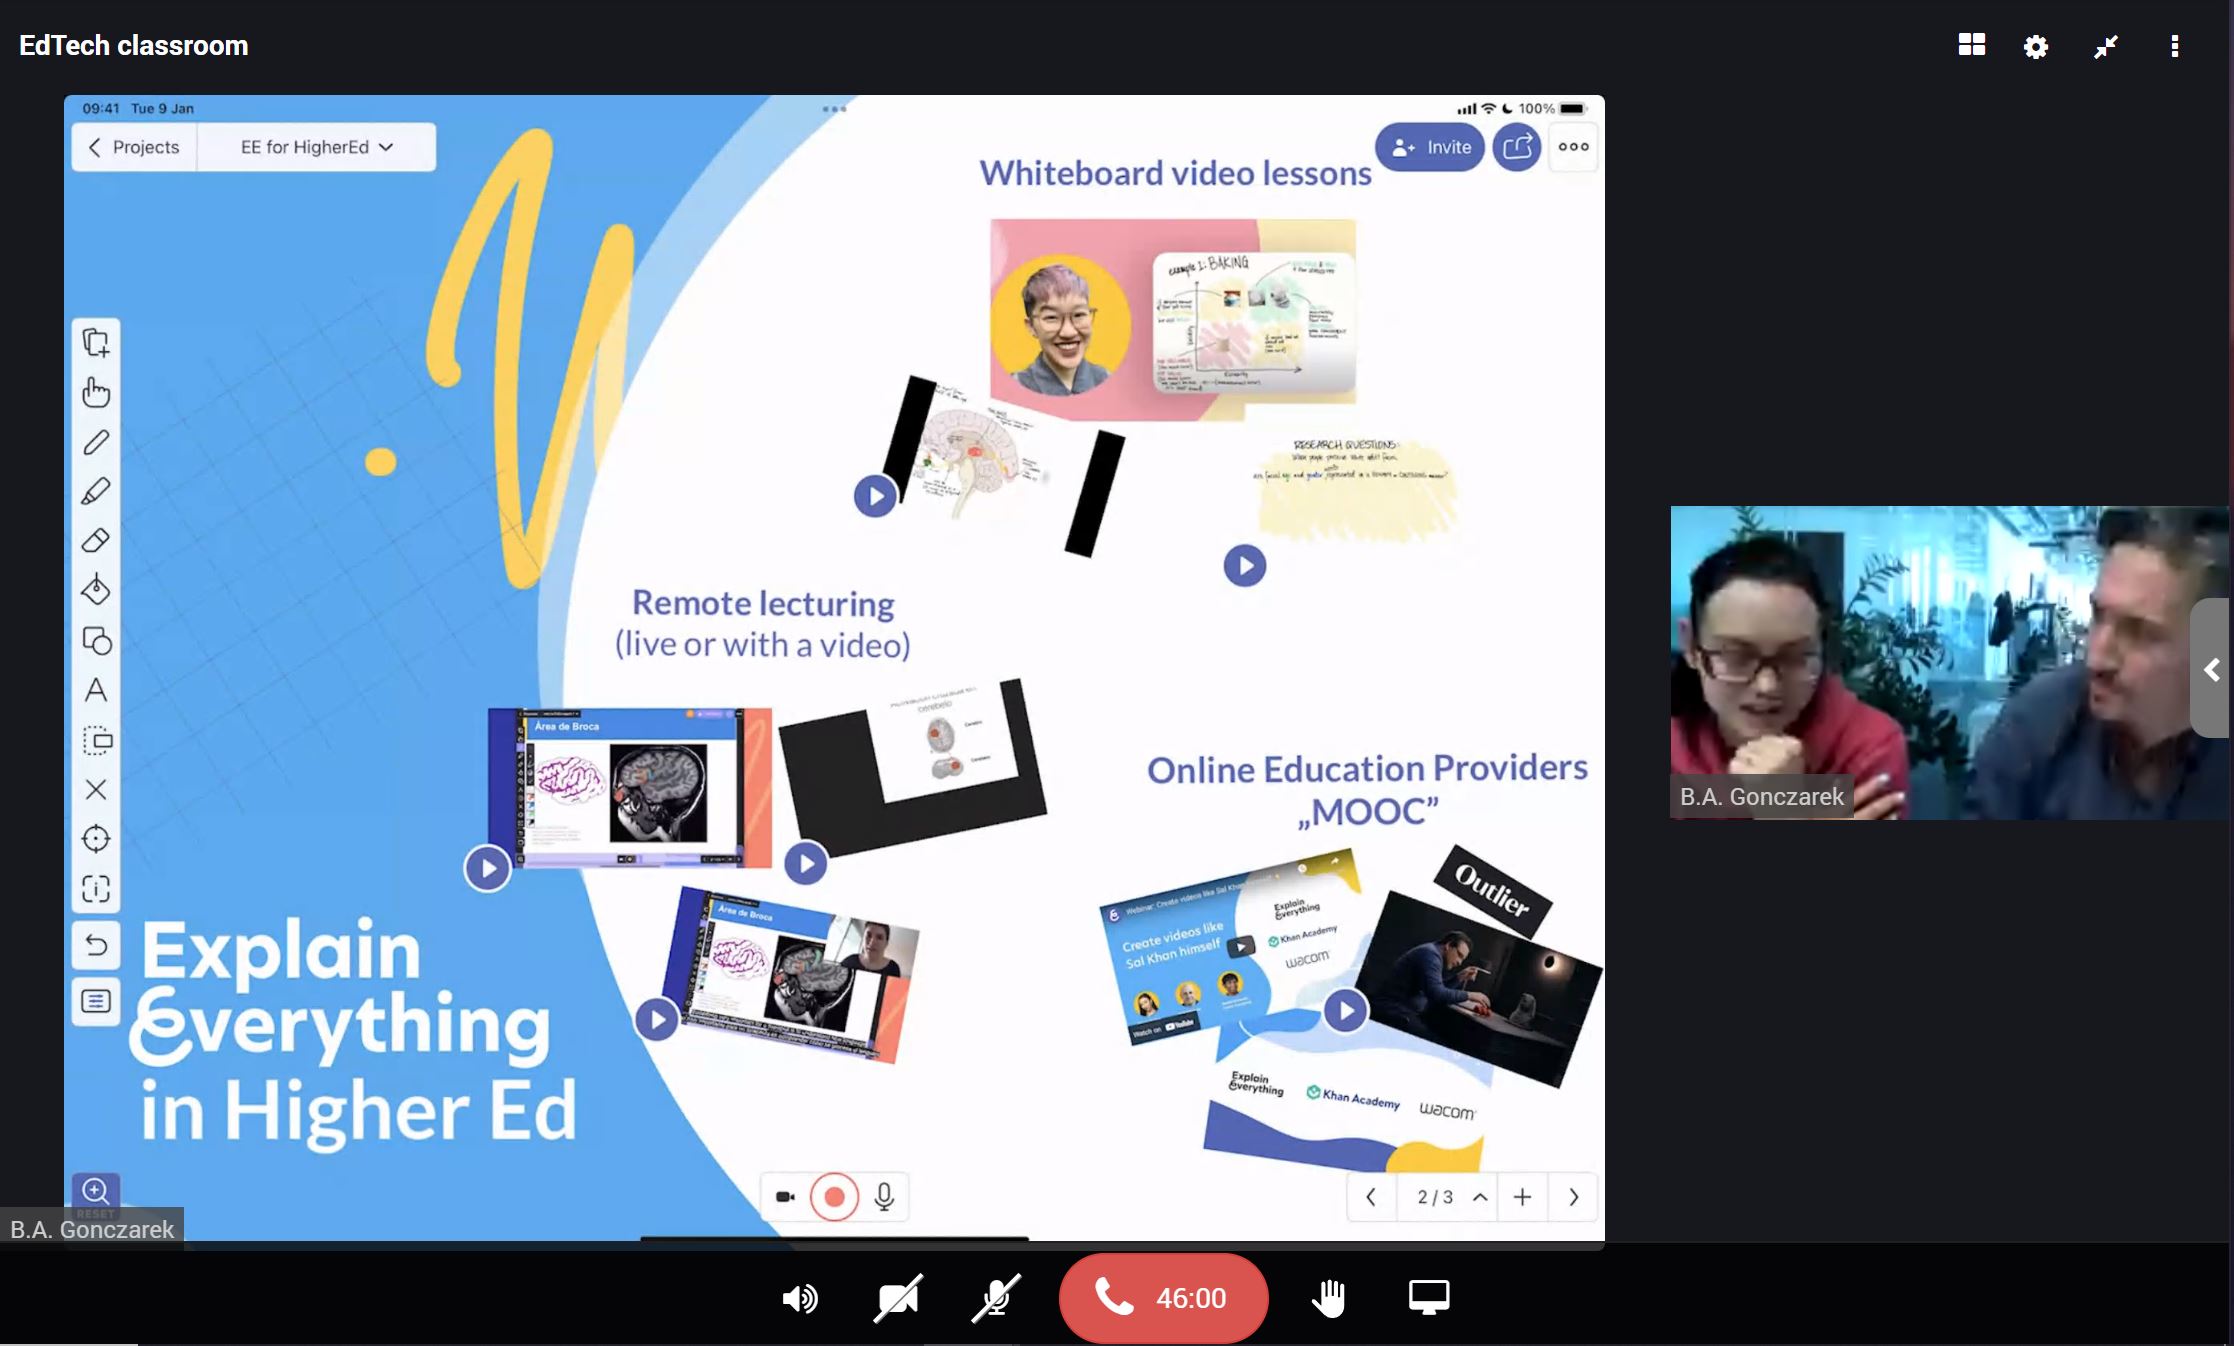The image size is (2234, 1346).
Task: Select the laser pointer target tool
Action: pyautogui.click(x=96, y=838)
